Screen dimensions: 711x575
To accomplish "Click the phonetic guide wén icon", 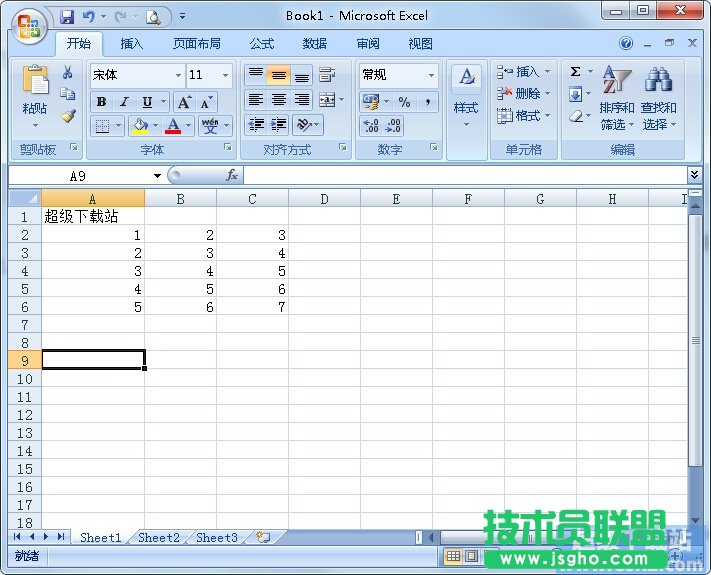I will click(210, 126).
